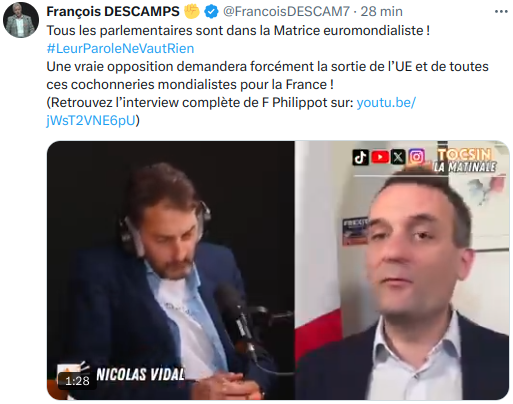Click the Nicolas Vidal name caption

pos(140,374)
